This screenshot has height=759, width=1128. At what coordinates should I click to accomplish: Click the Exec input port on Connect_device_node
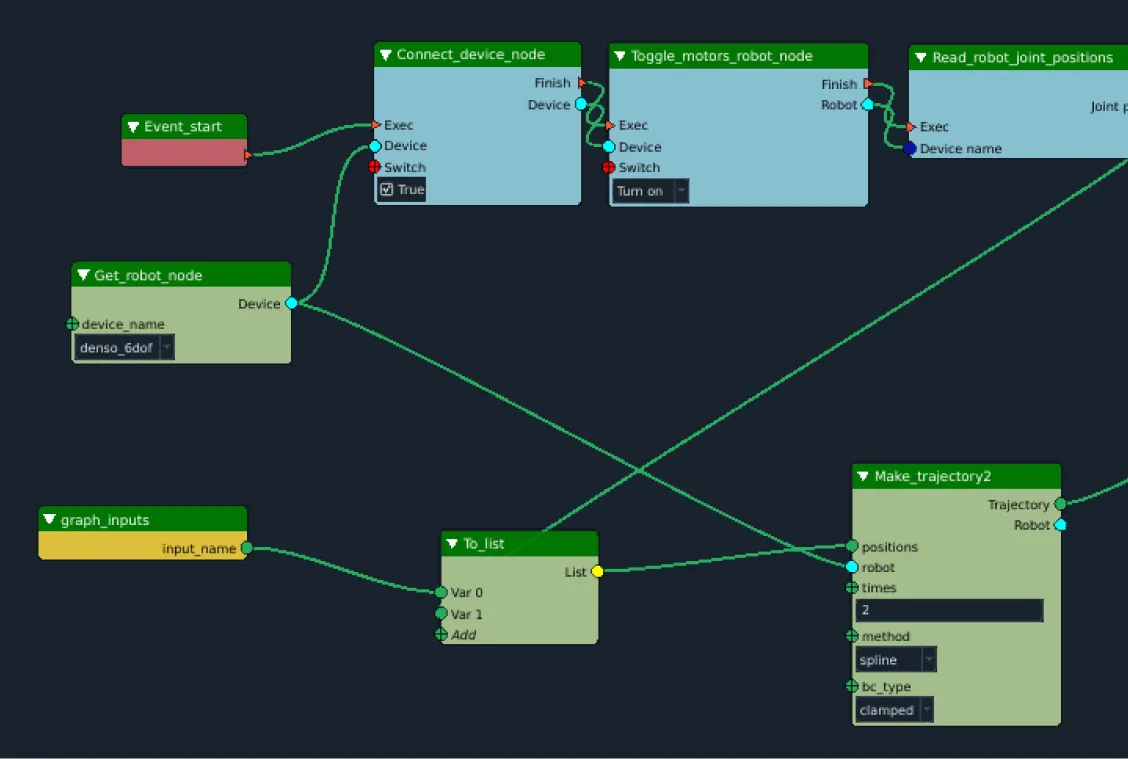pos(374,125)
